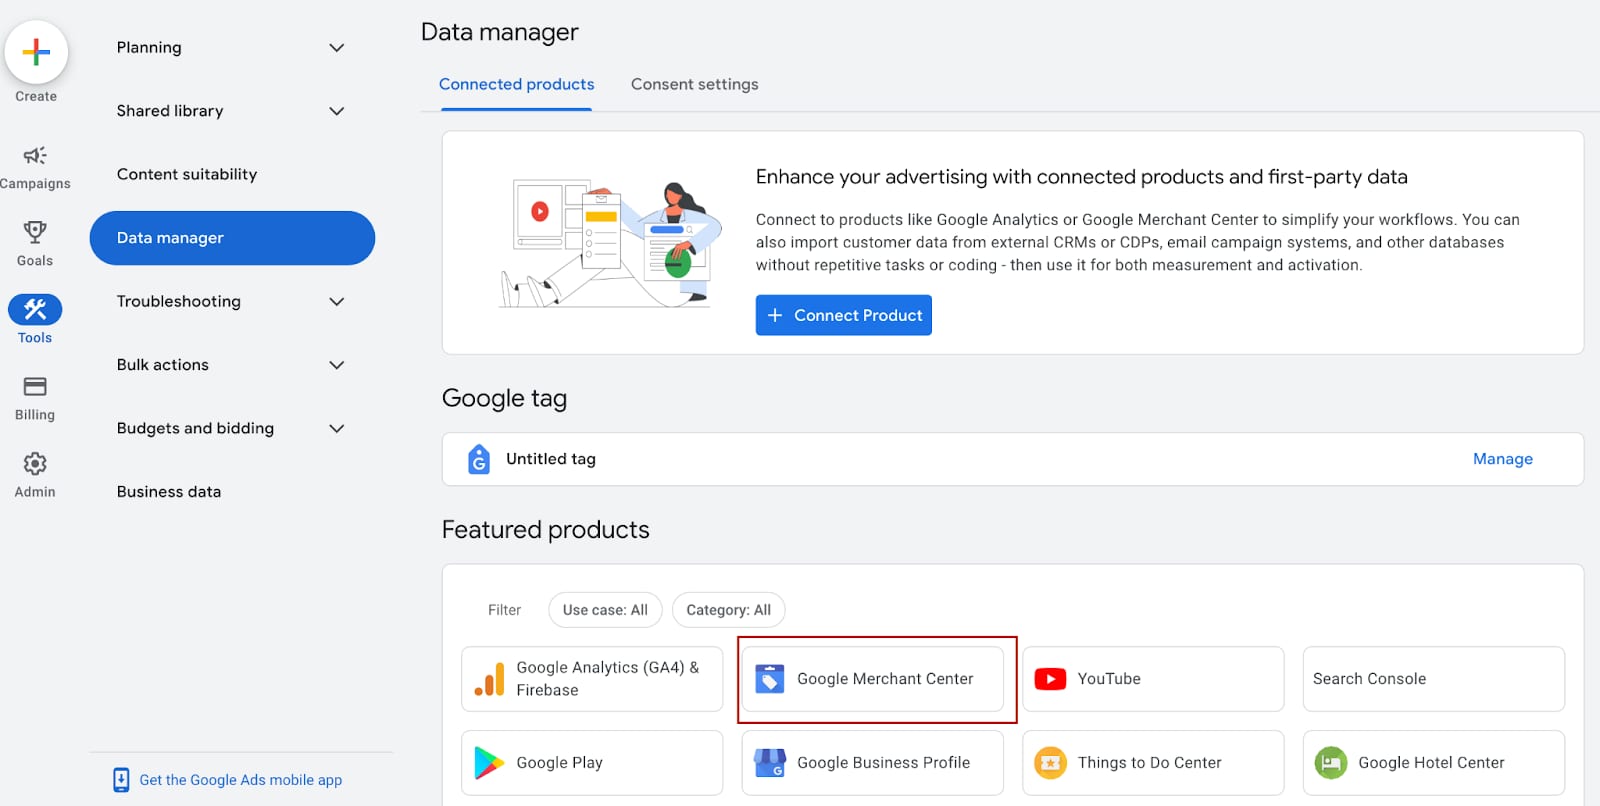Select the Connected products tab
Screen dimensions: 1600x806
point(516,85)
